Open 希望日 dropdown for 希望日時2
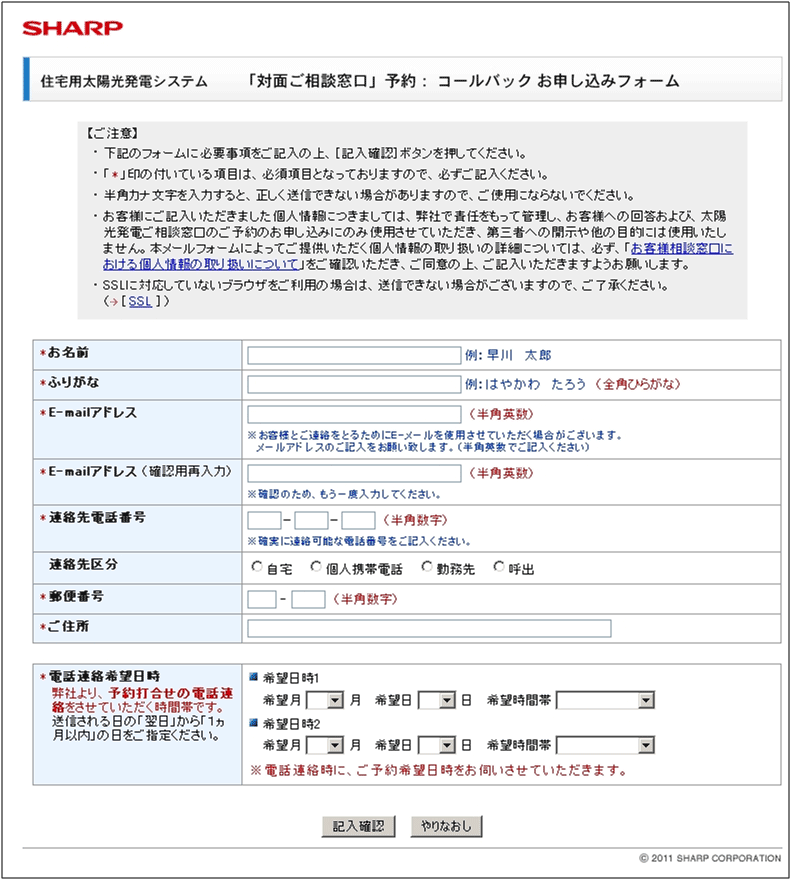Image resolution: width=791 pixels, height=880 pixels. tap(437, 745)
